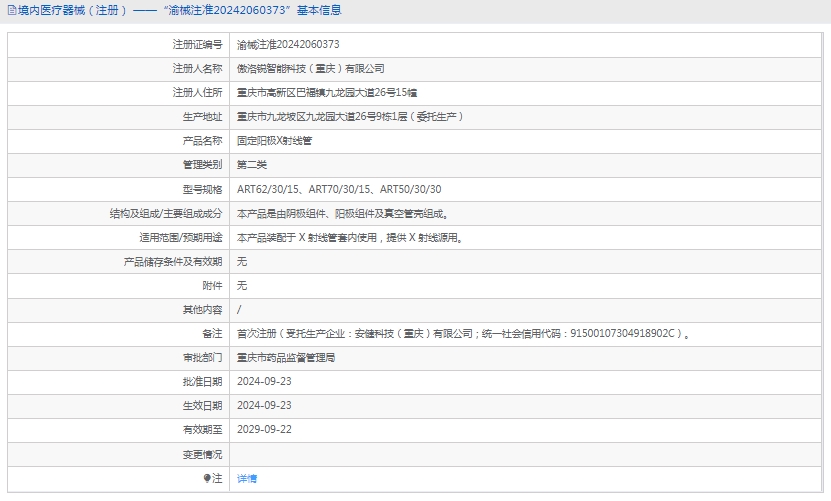Click registration number 渝械注准20242060373 value
831x501 pixels.
(x=288, y=45)
